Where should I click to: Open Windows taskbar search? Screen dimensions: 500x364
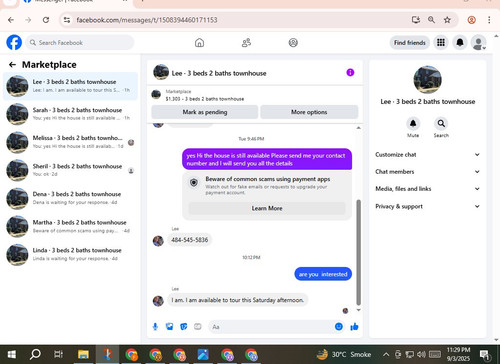[x=35, y=354]
